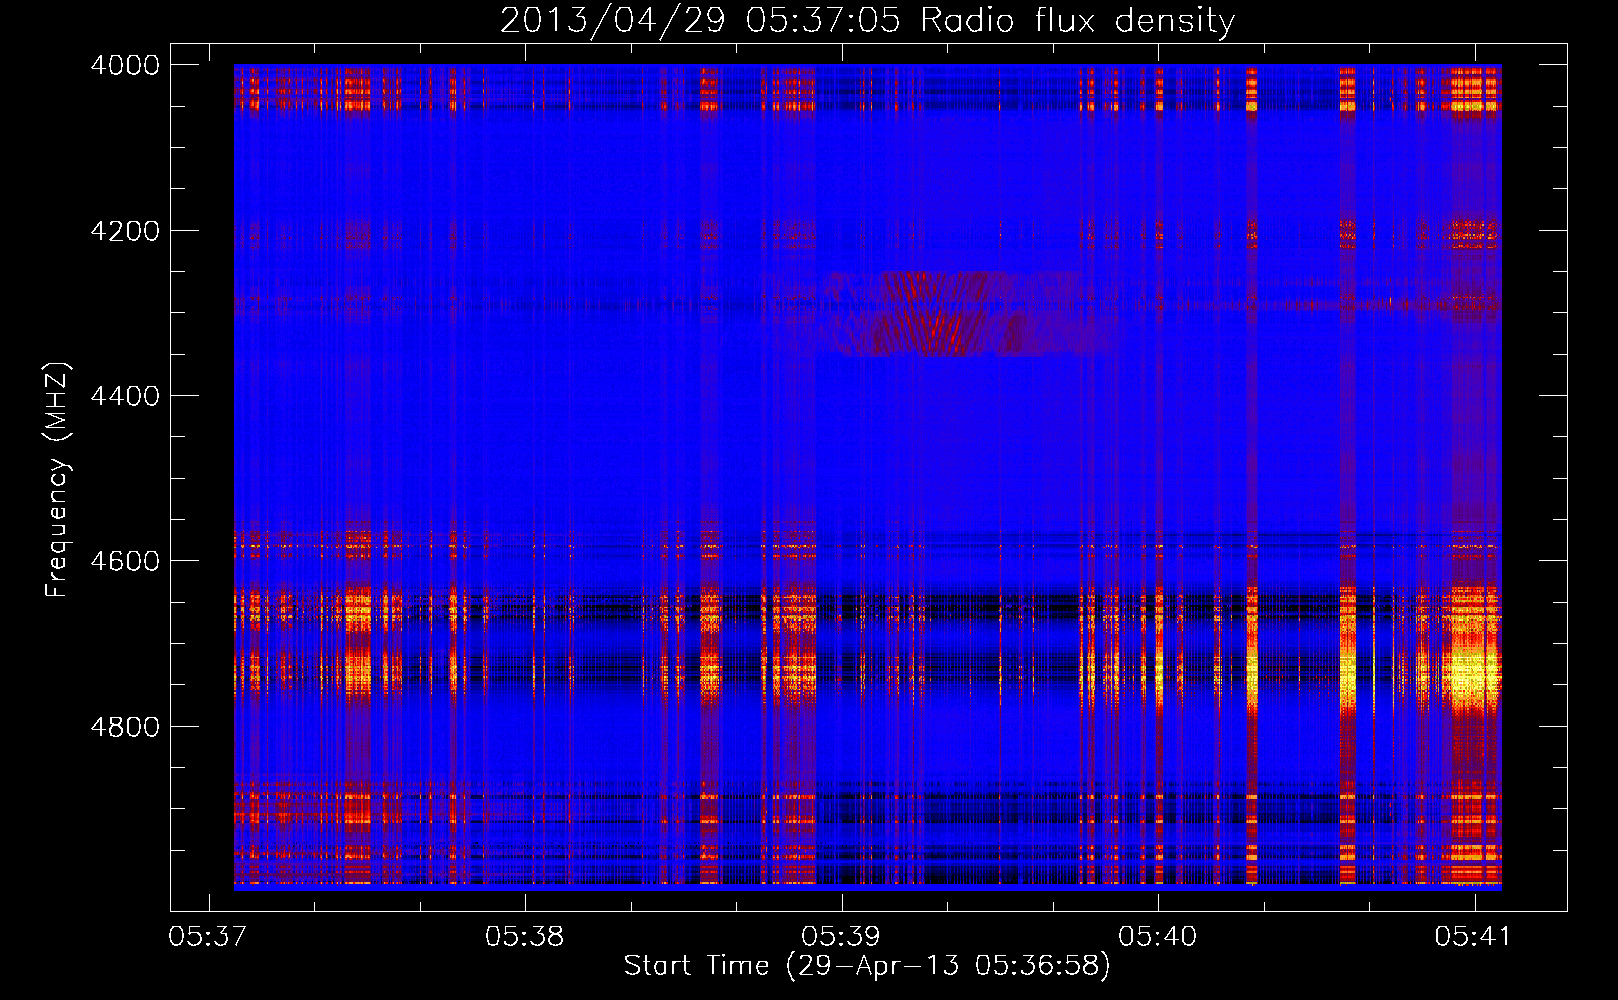Select the 4200 frequency tick label
This screenshot has width=1618, height=1000.
125,231
